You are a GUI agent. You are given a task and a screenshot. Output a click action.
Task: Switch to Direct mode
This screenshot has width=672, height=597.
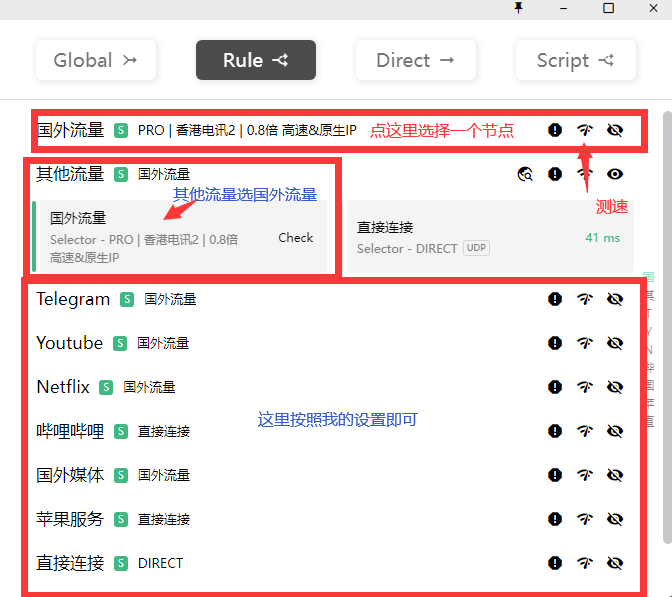415,60
